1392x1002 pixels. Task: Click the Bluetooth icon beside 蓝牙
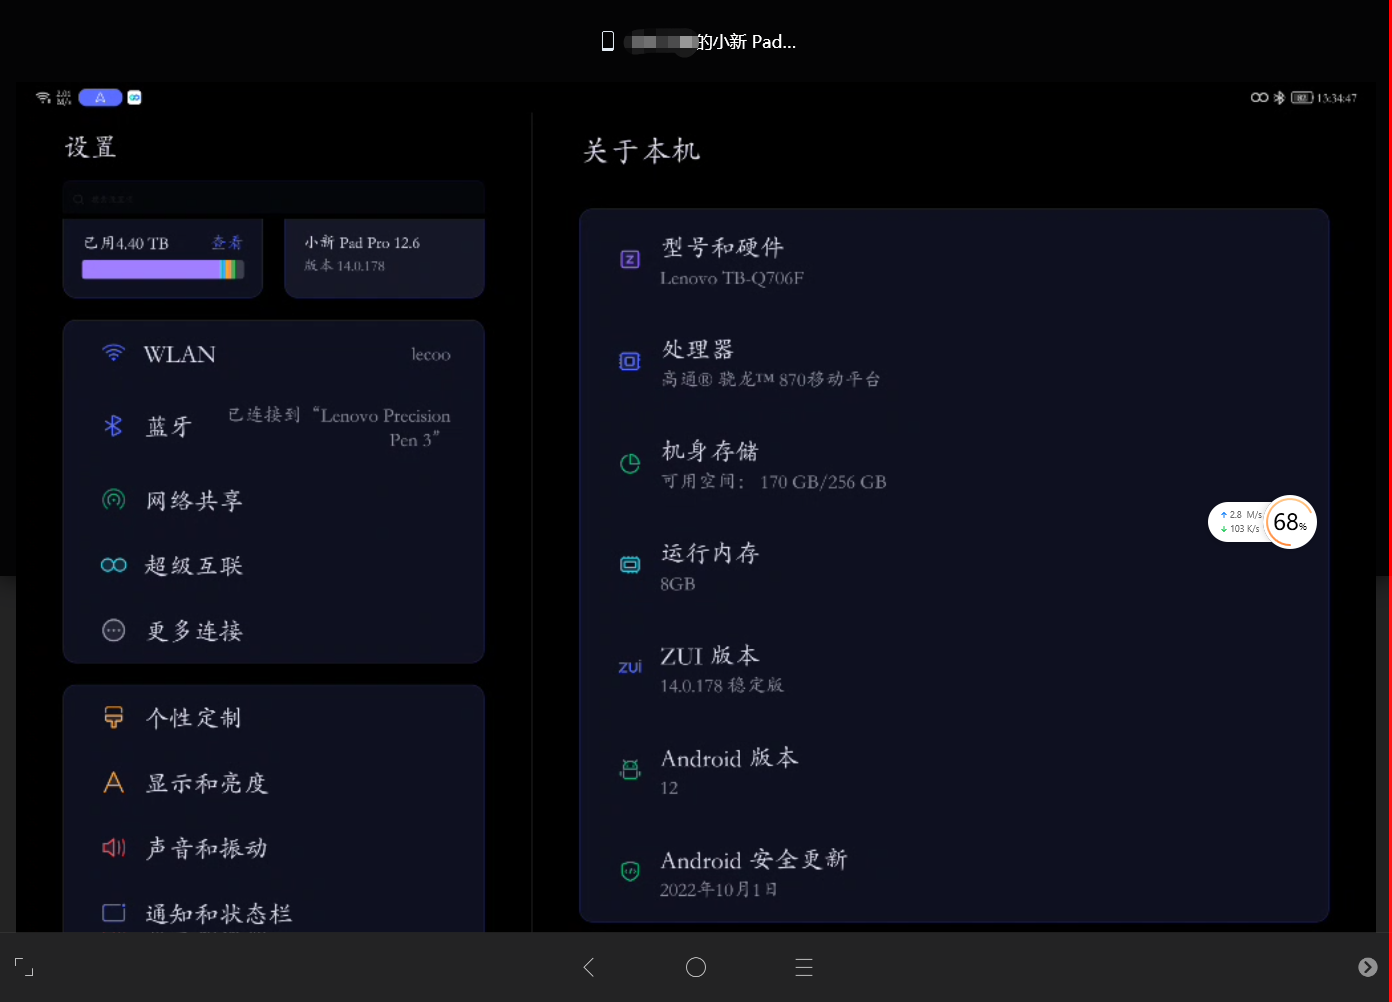click(x=113, y=426)
